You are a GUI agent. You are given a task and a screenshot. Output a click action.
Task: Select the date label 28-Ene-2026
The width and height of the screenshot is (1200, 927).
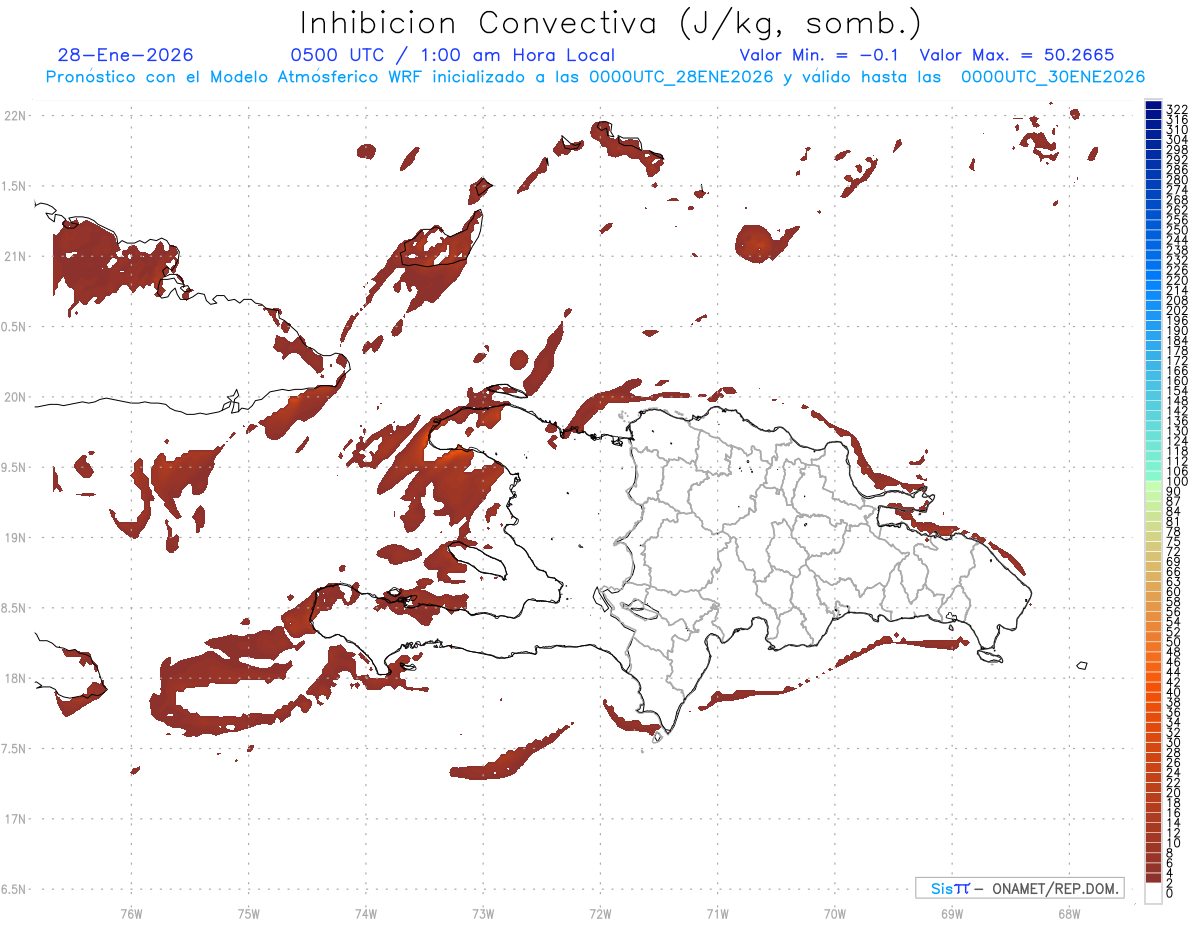point(126,56)
